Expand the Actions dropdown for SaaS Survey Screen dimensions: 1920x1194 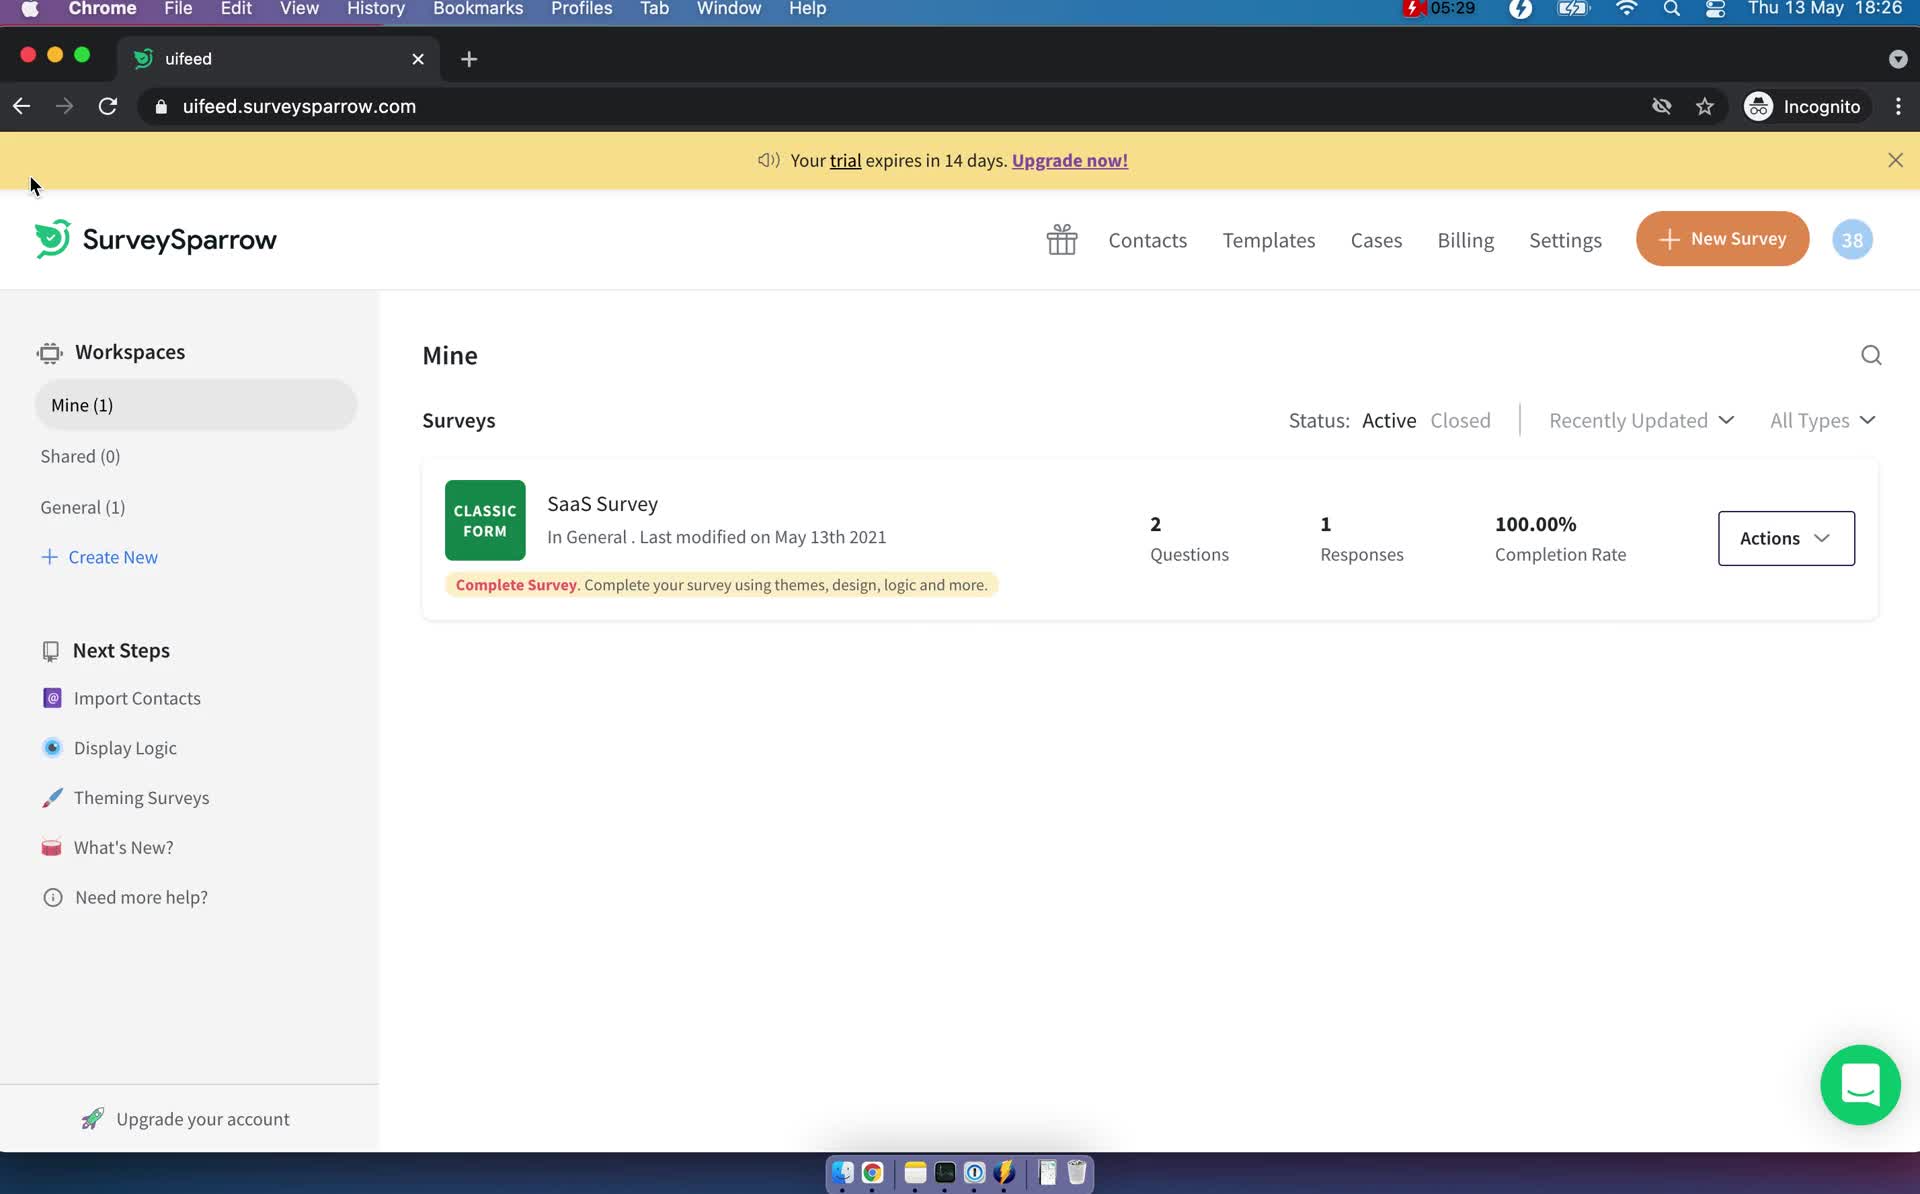click(x=1785, y=536)
